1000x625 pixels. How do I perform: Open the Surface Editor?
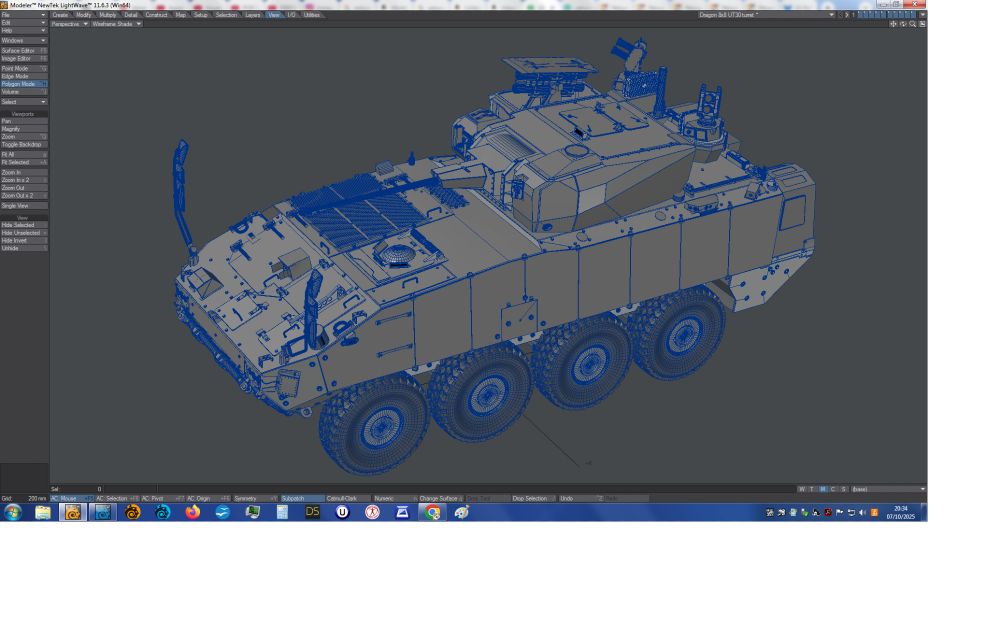point(24,50)
